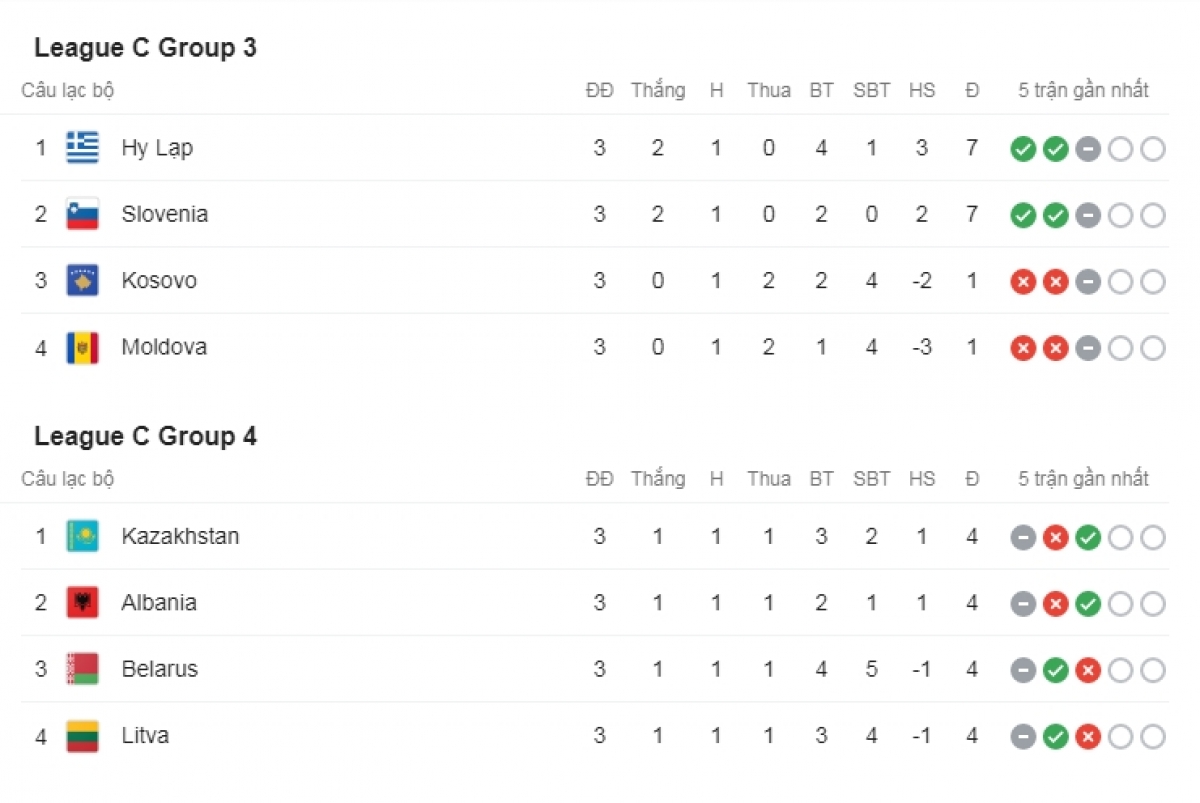1200x803 pixels.
Task: Open the Kazakhstan team link
Action: coord(180,536)
